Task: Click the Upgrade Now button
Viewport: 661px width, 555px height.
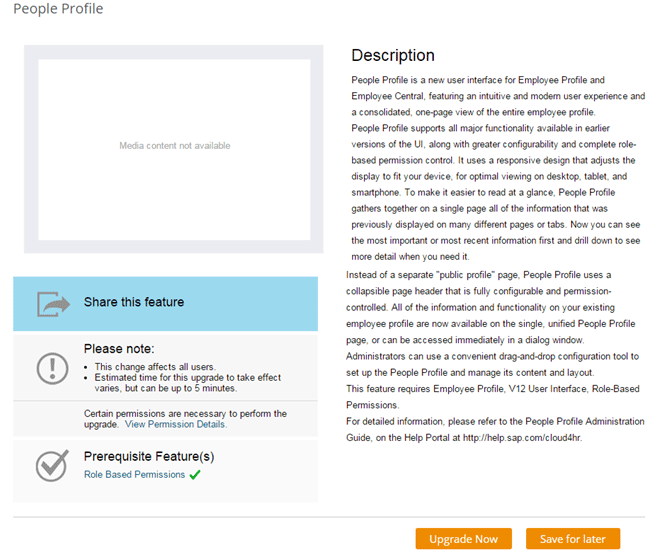Action: [463, 539]
